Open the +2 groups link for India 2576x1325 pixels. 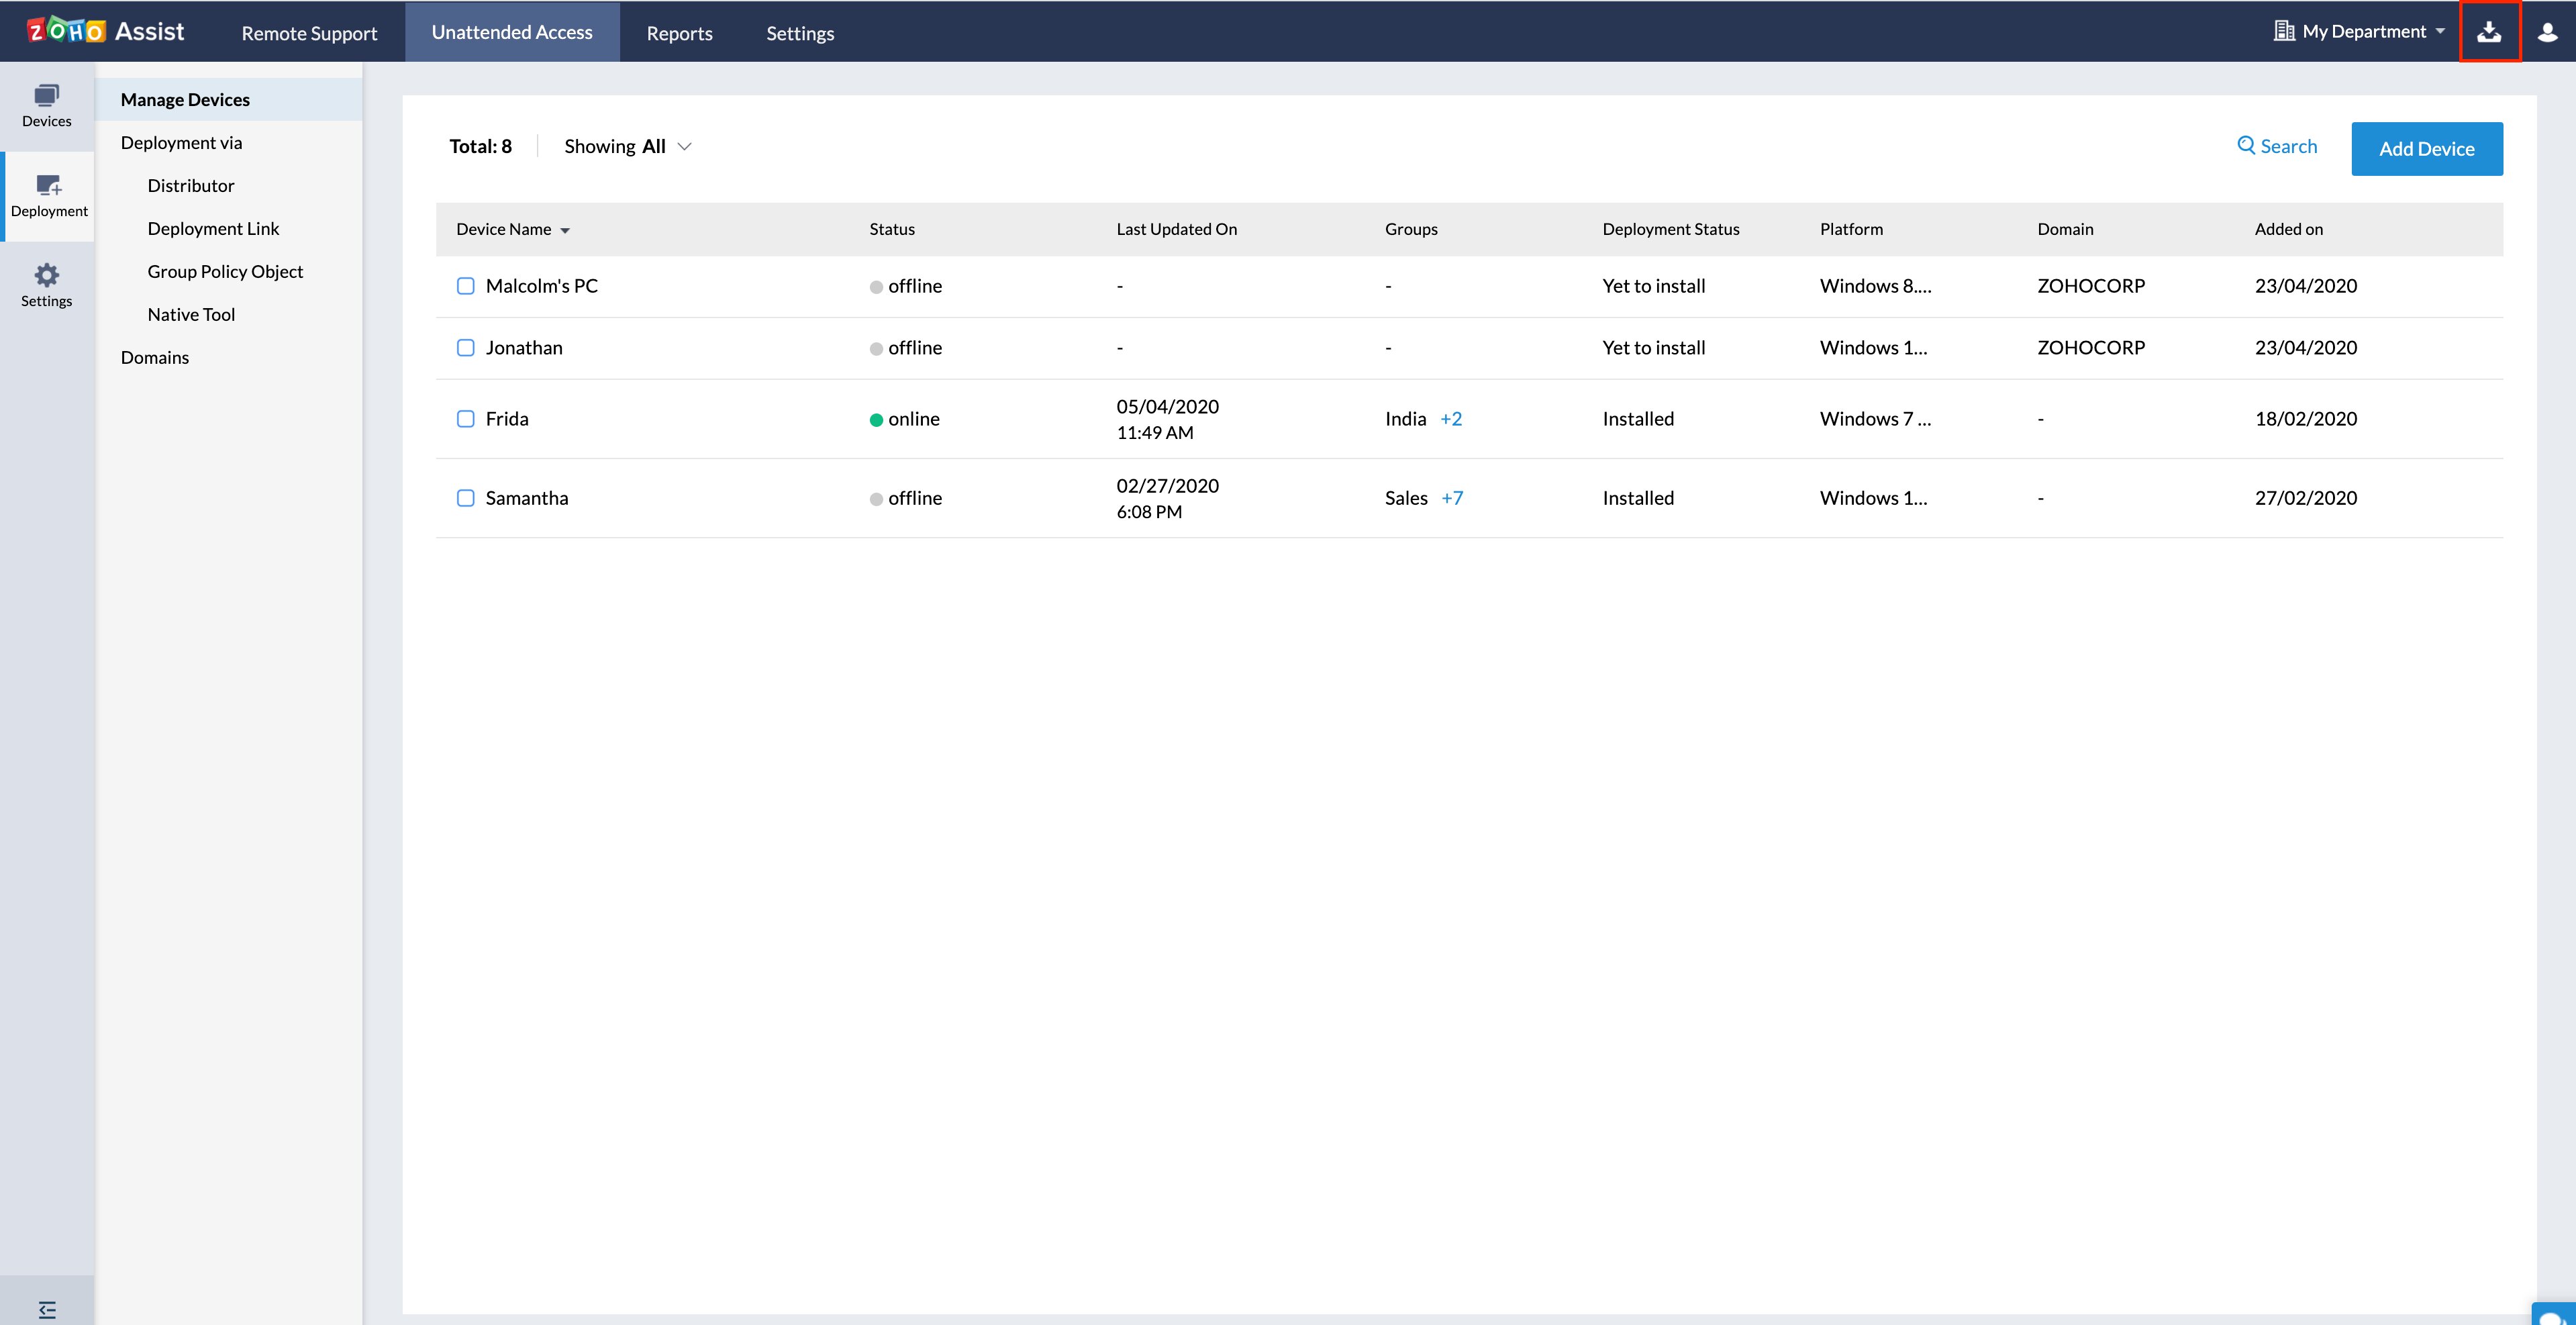tap(1452, 419)
